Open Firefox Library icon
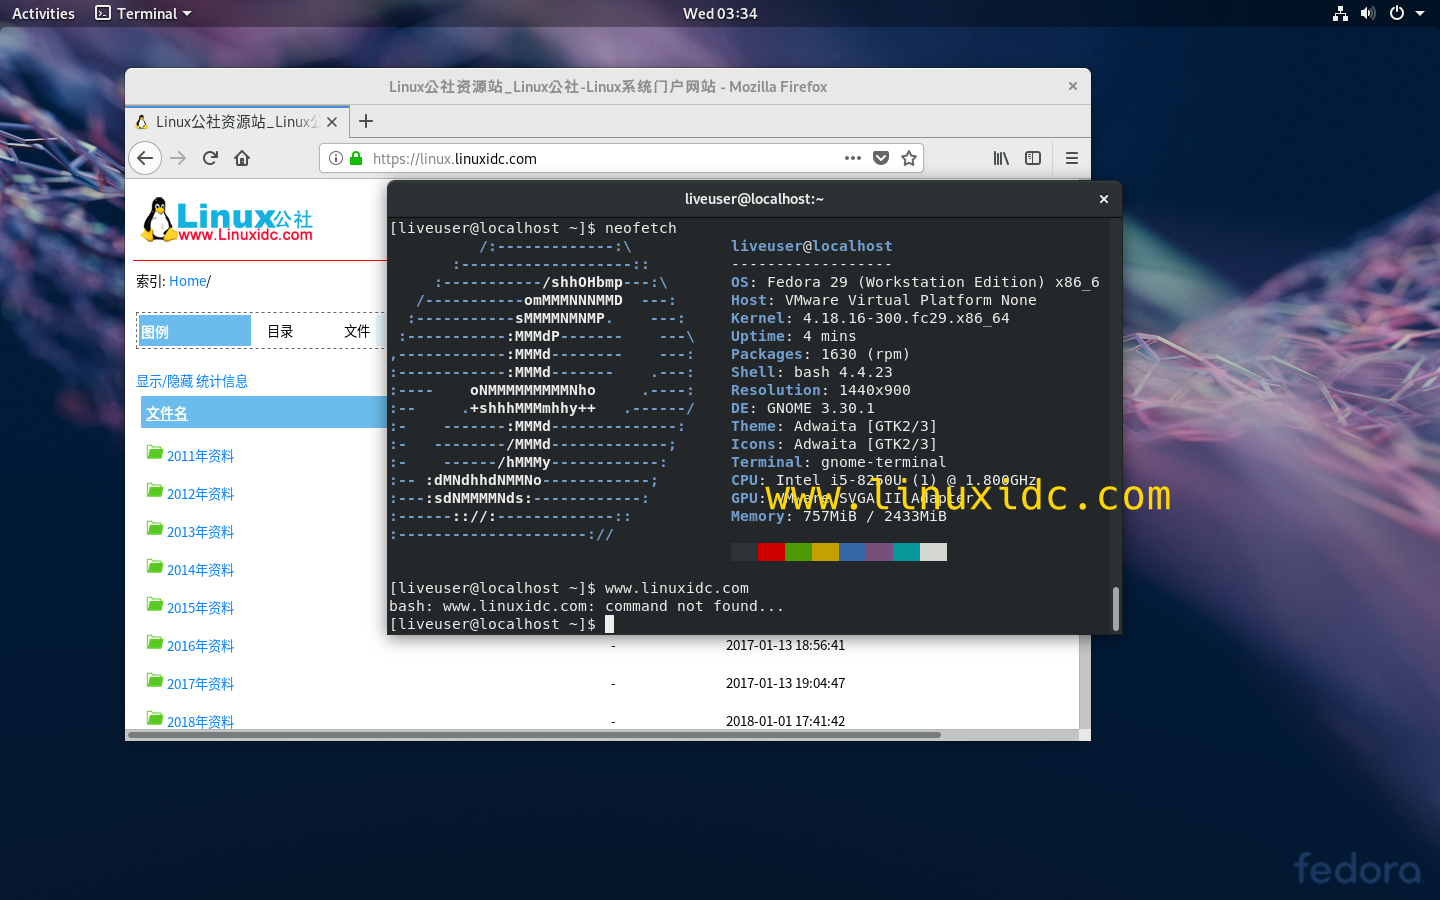 click(x=1001, y=158)
